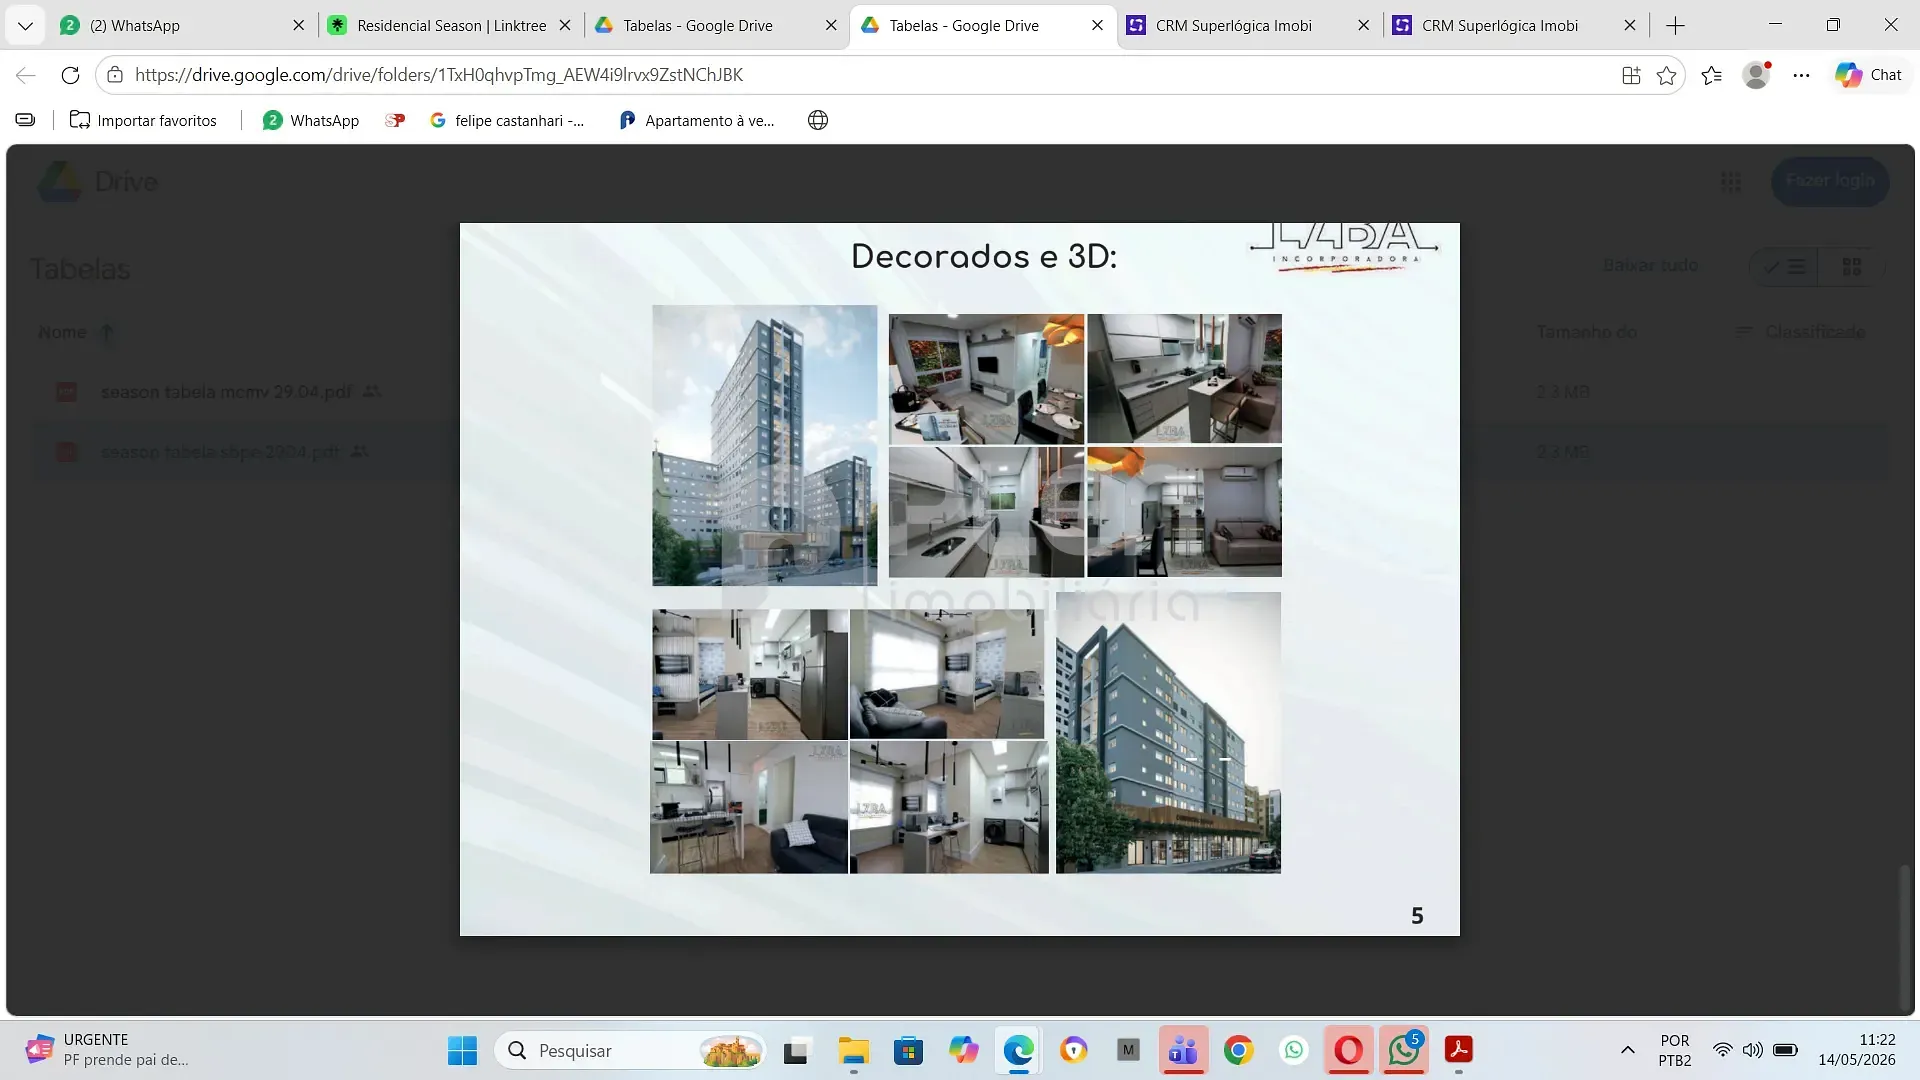Screen dimensions: 1920x1080
Task: Open the Google apps grid
Action: 1731,181
